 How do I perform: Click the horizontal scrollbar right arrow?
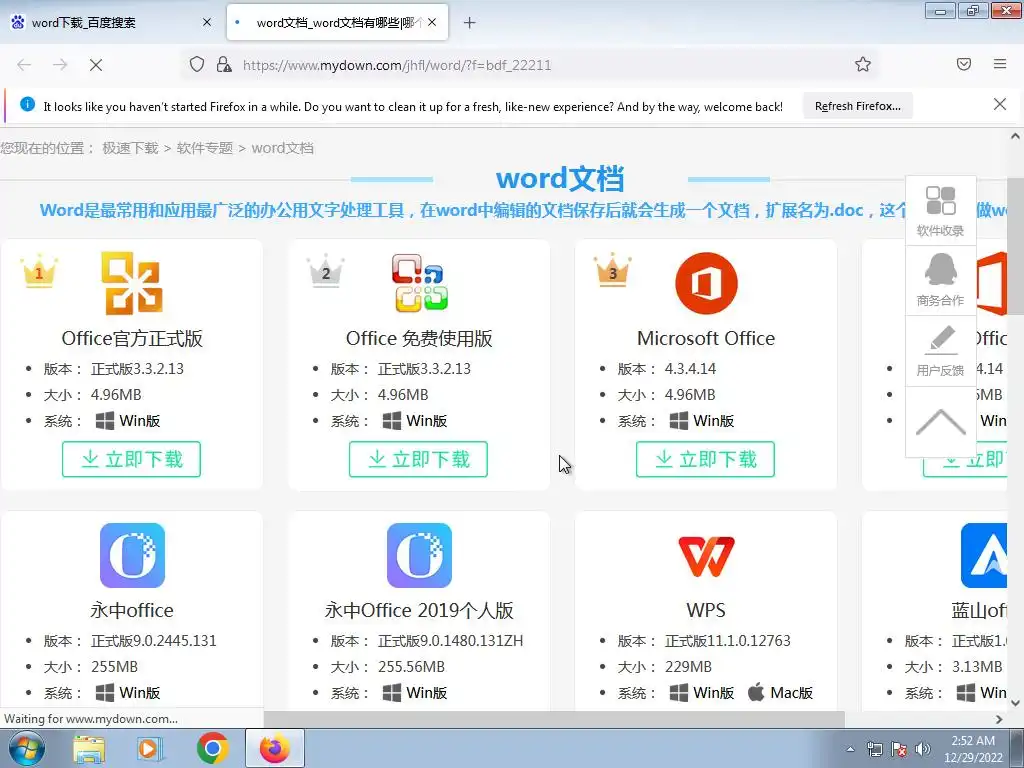[999, 719]
